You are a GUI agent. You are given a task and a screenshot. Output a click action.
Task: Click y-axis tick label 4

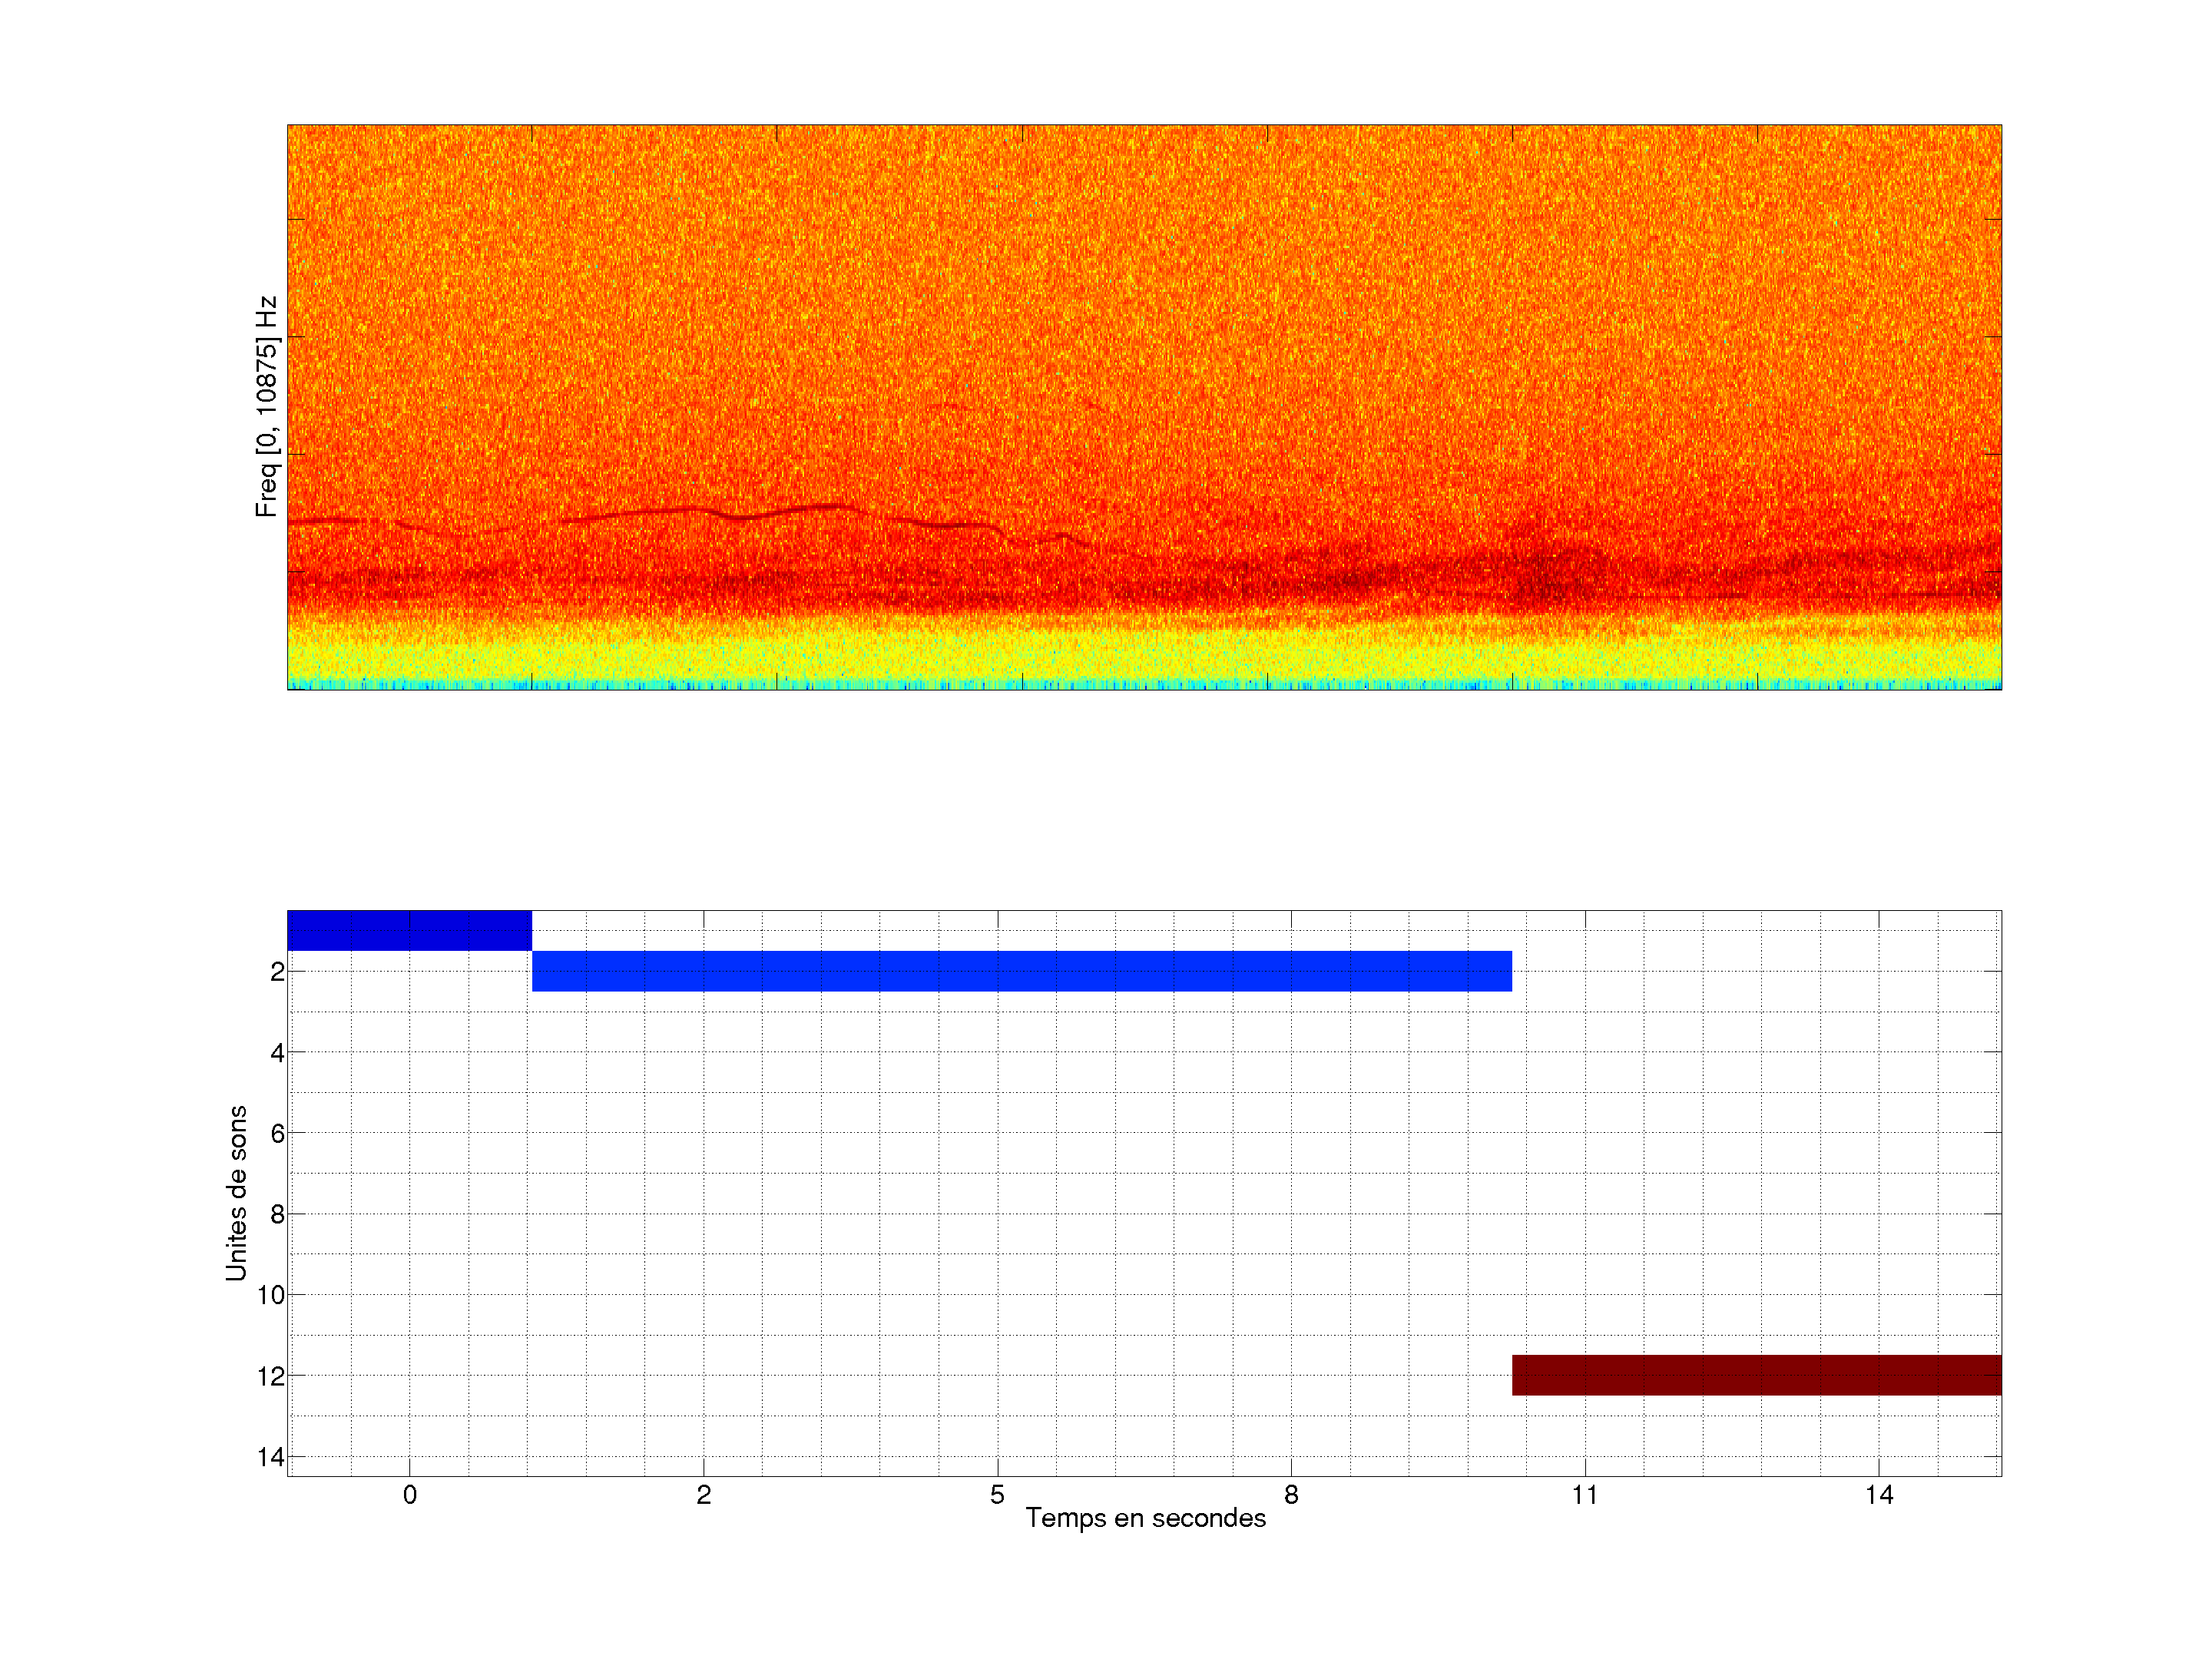(277, 1053)
